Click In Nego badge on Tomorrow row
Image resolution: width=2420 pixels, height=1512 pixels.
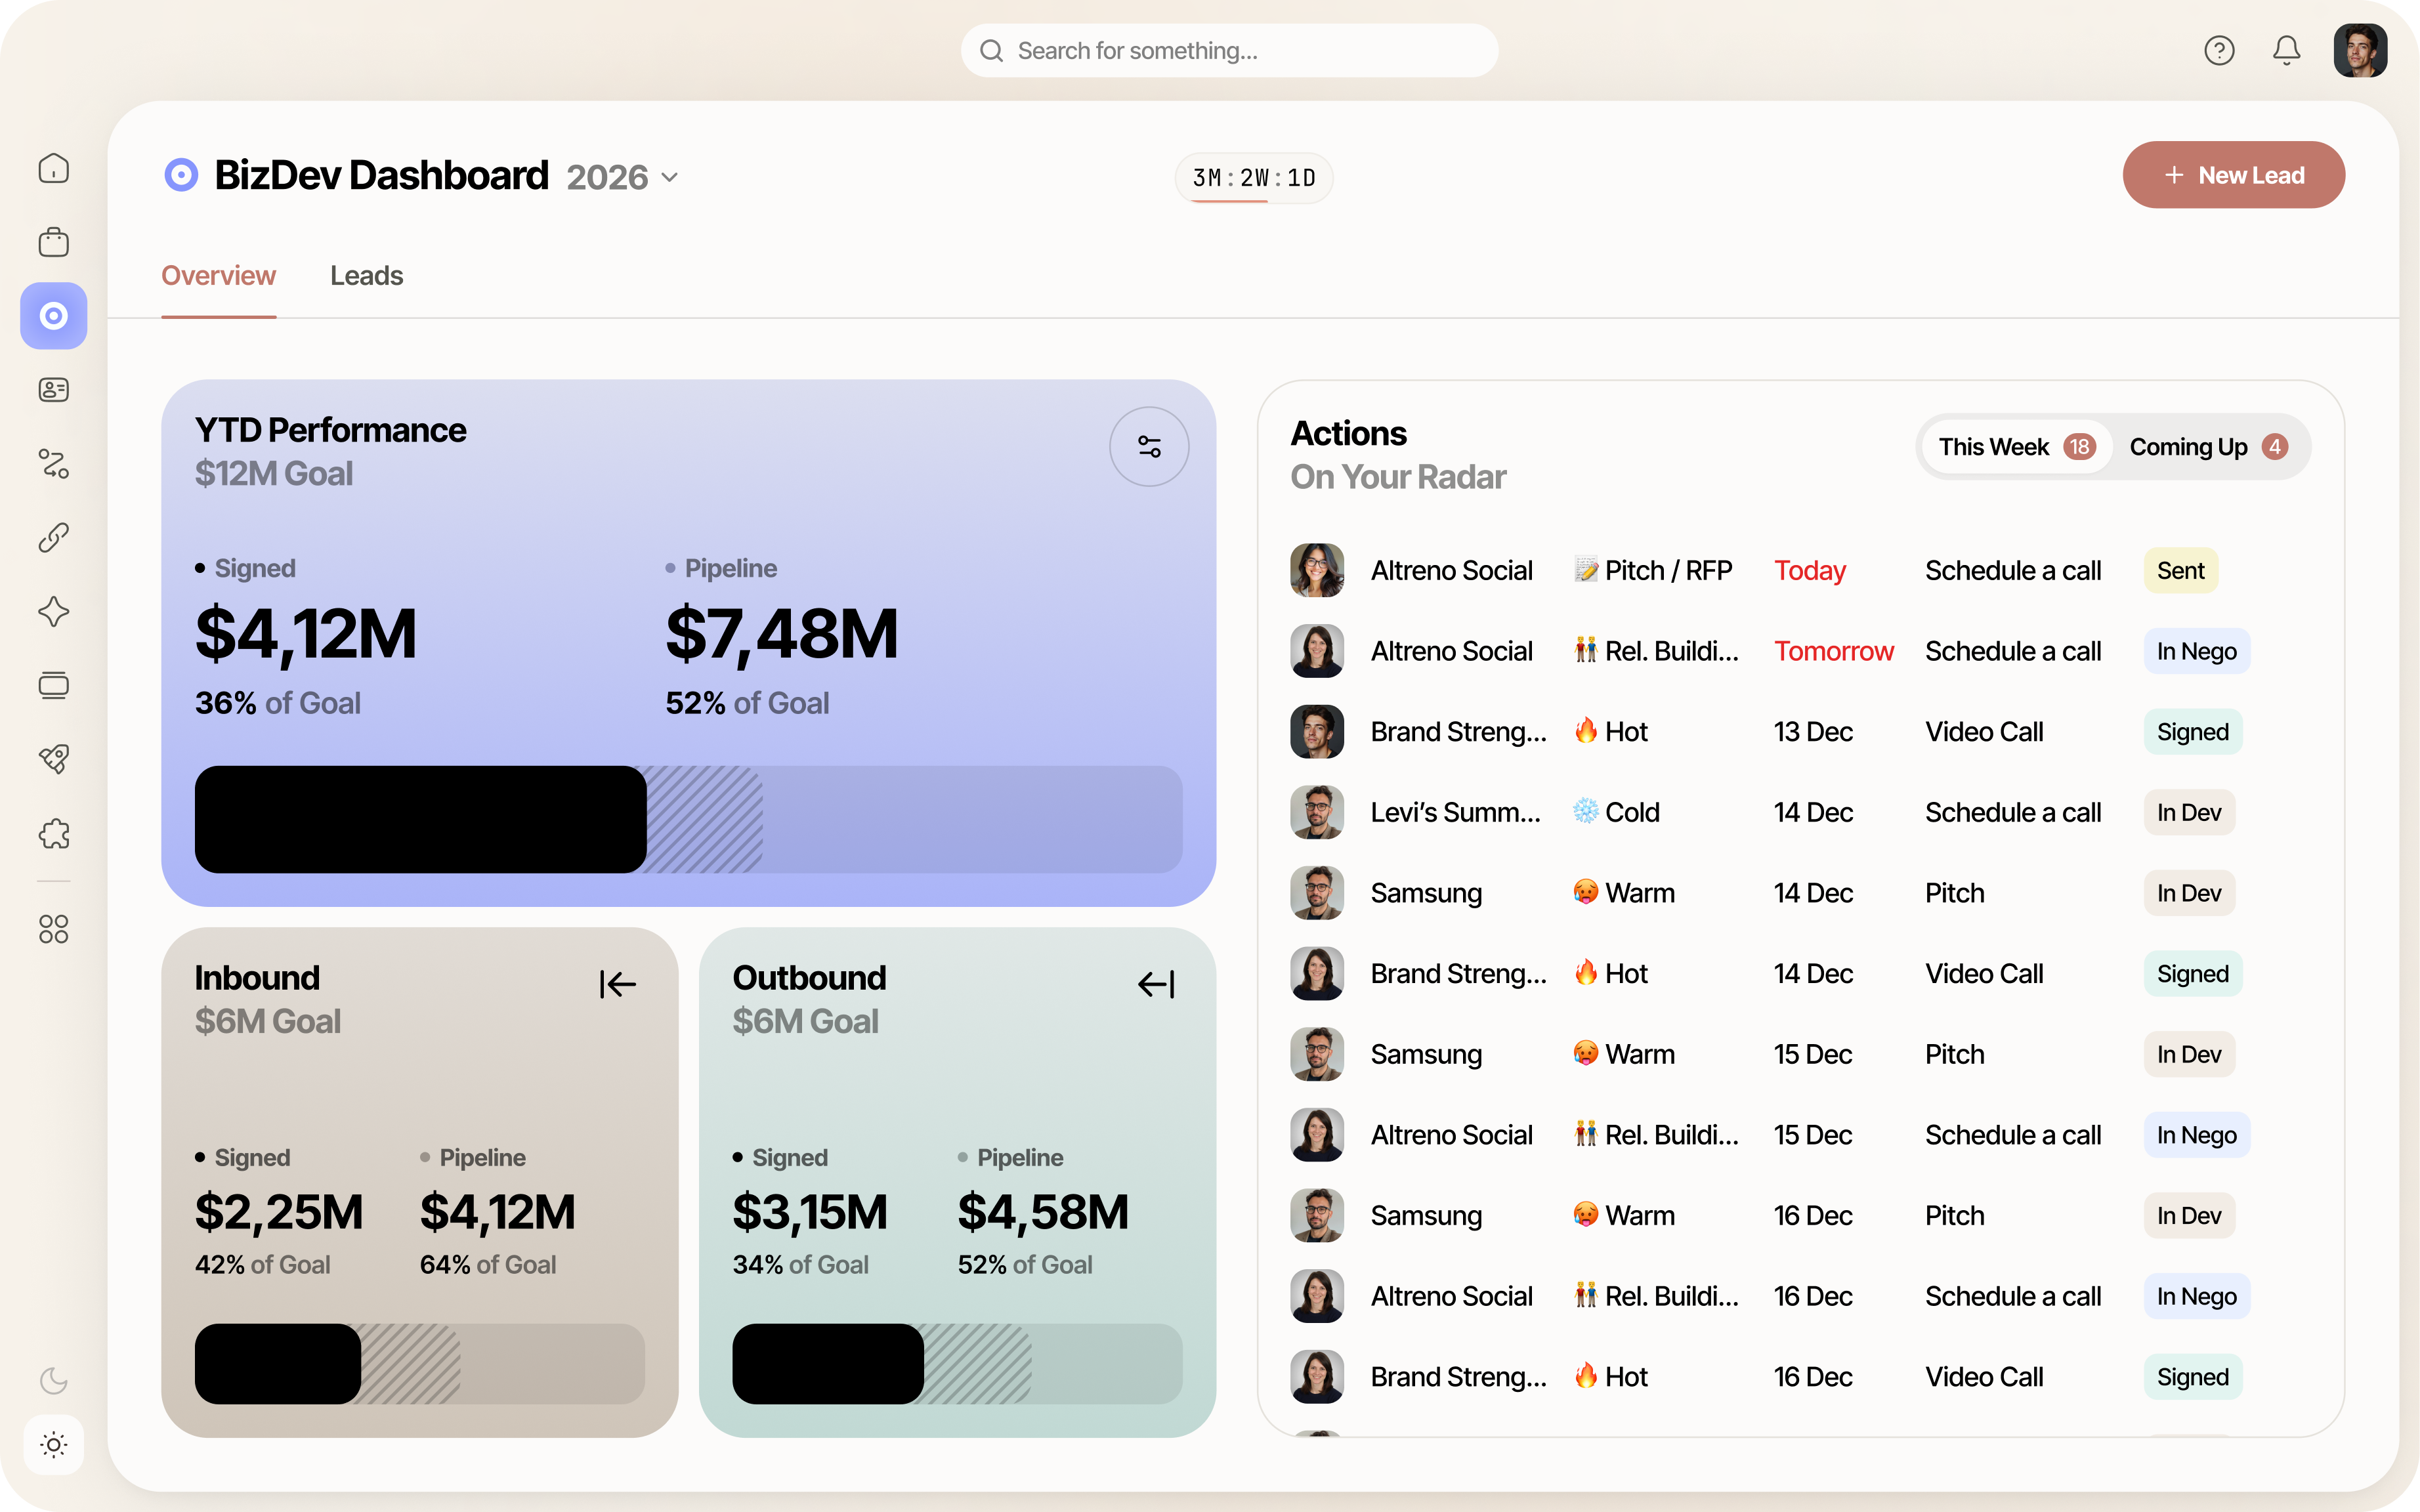pos(2196,652)
